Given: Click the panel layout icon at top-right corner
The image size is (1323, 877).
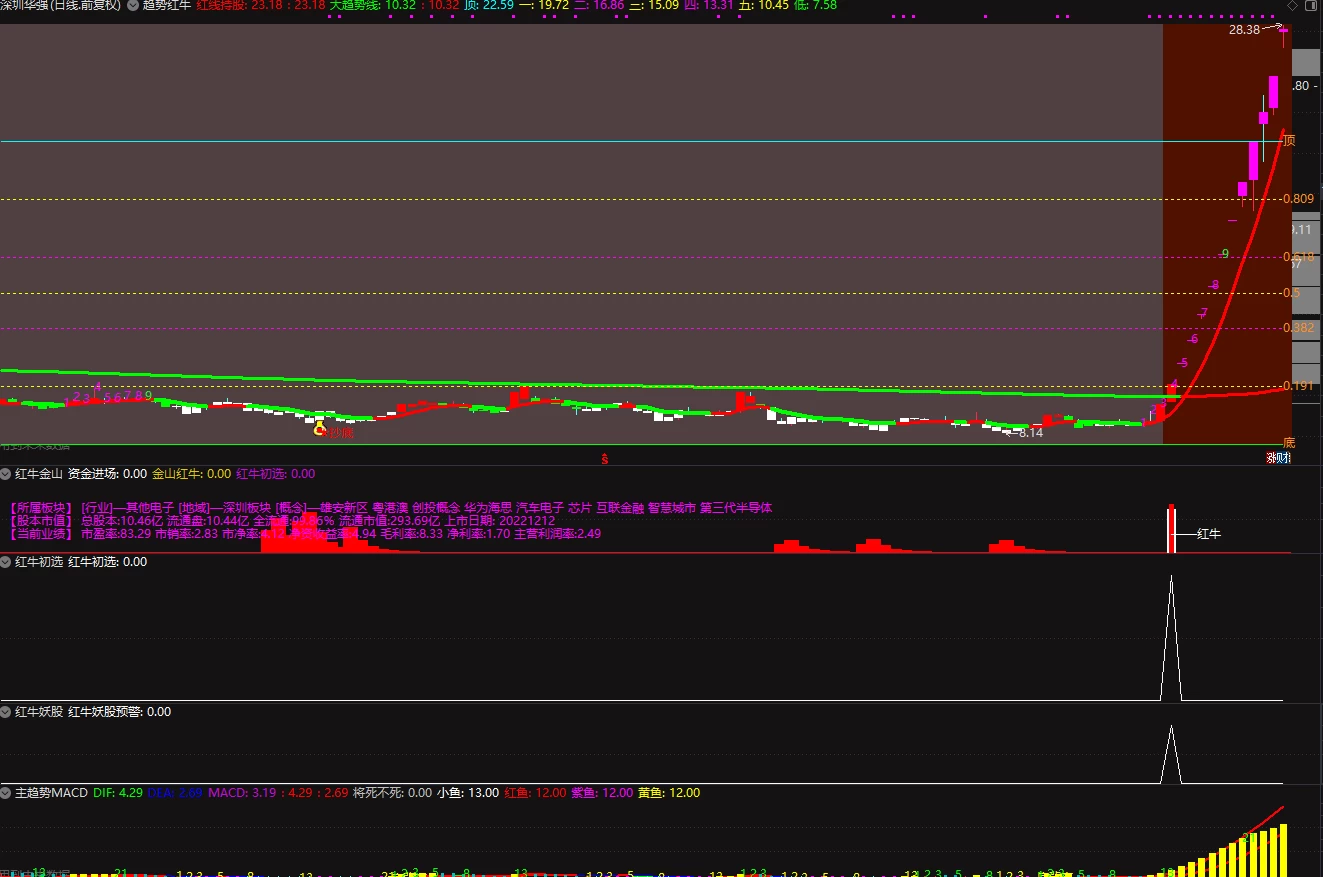Looking at the screenshot, I should [1313, 5].
